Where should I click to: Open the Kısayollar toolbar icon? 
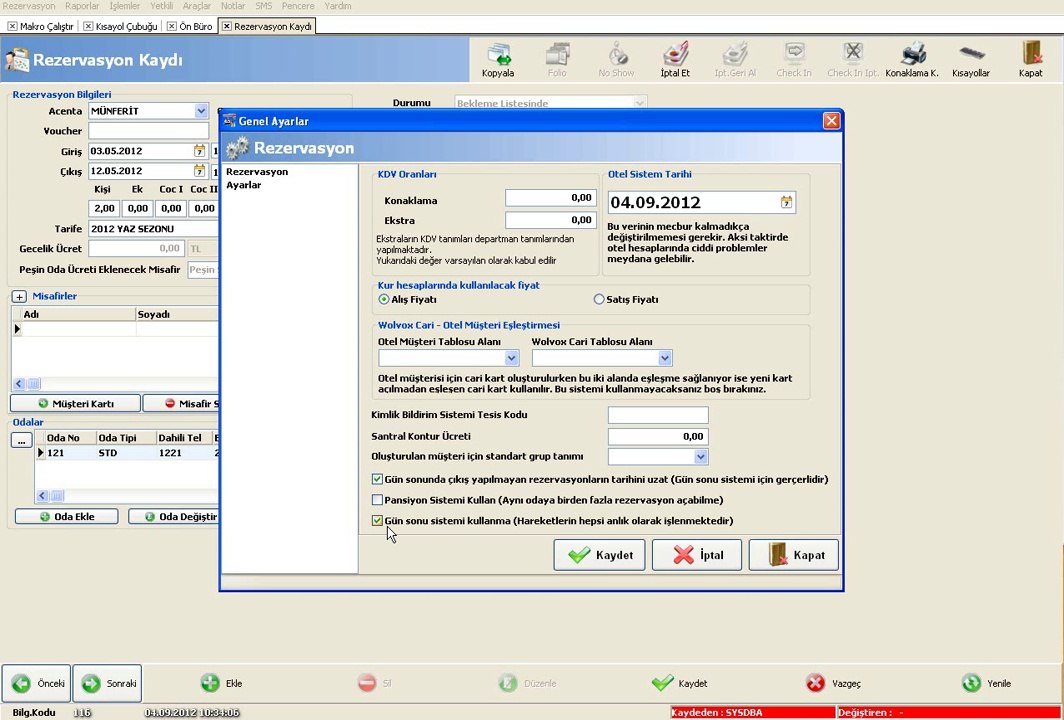[x=971, y=54]
